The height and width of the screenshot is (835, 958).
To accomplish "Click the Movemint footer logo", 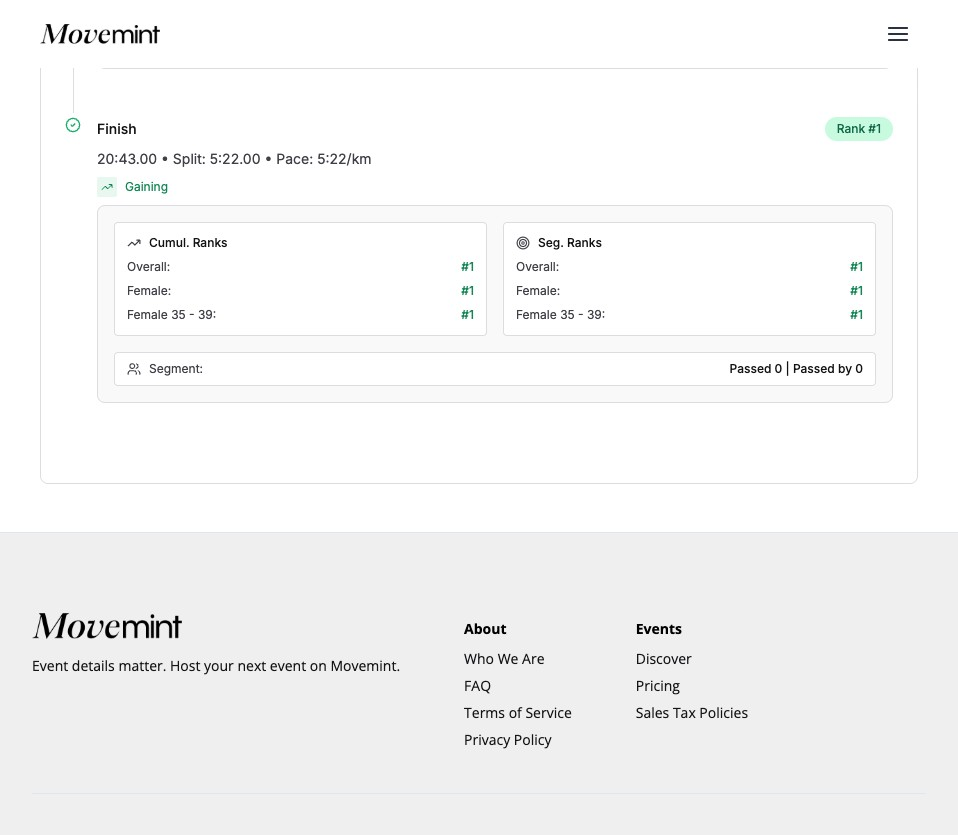I will (x=107, y=626).
